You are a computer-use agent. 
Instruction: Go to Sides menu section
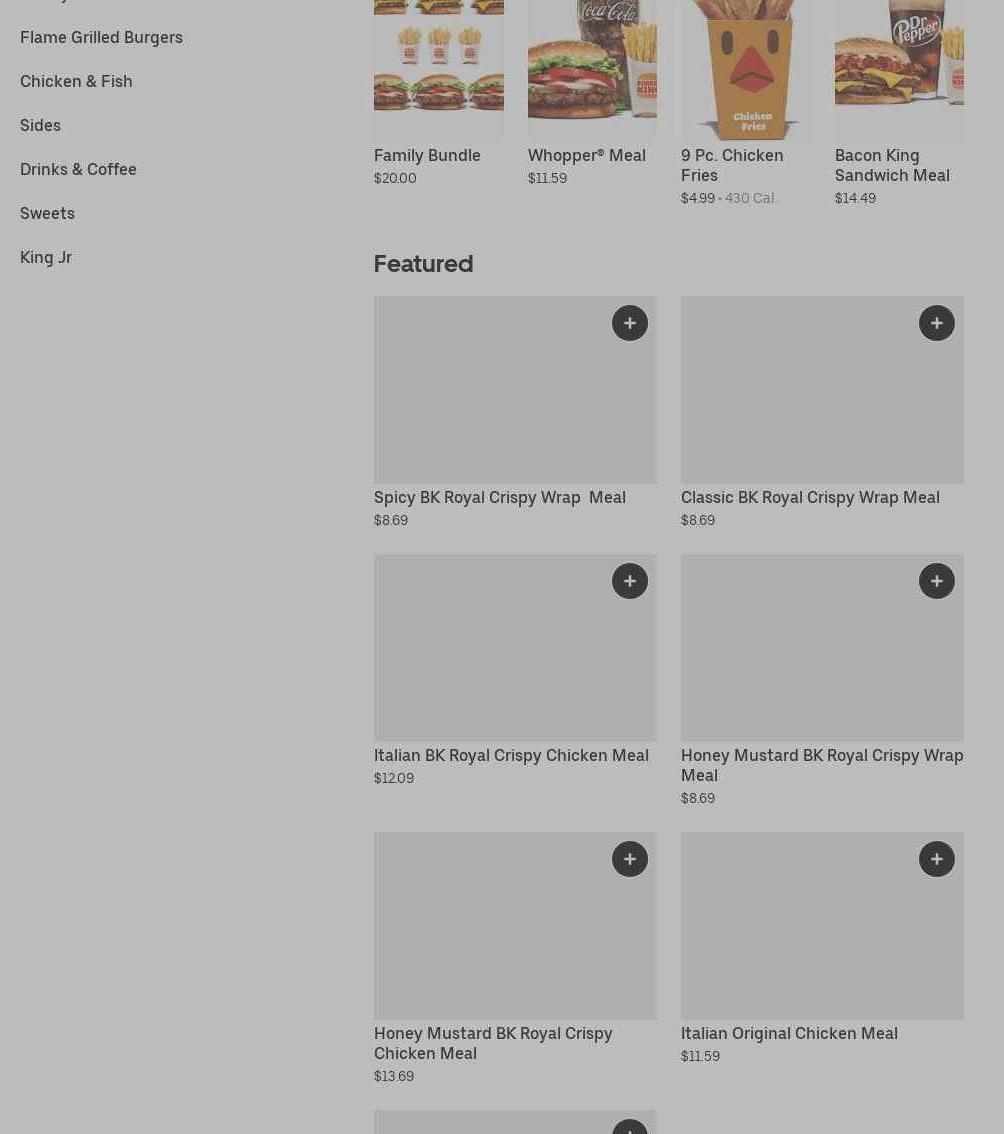(x=41, y=125)
